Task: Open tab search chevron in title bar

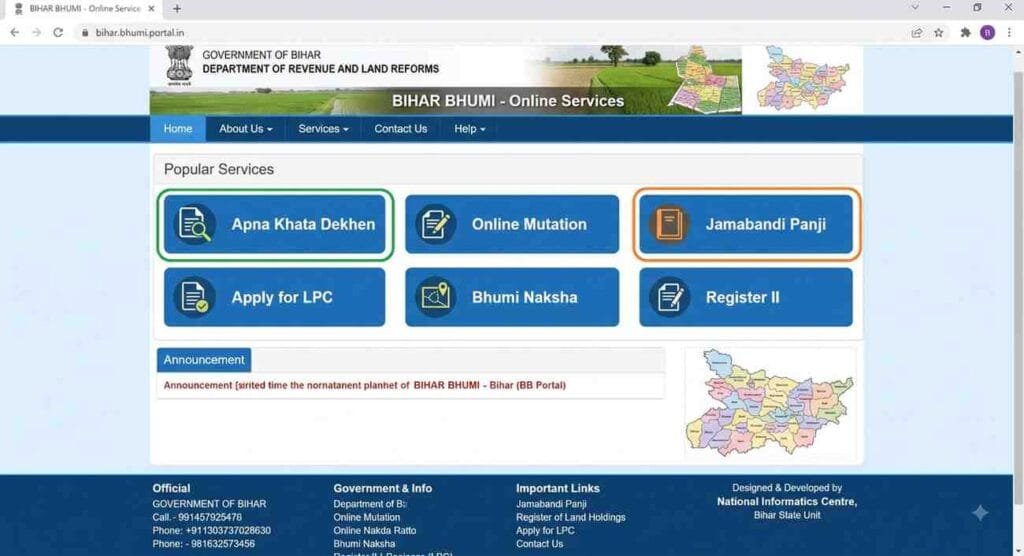Action: (915, 8)
